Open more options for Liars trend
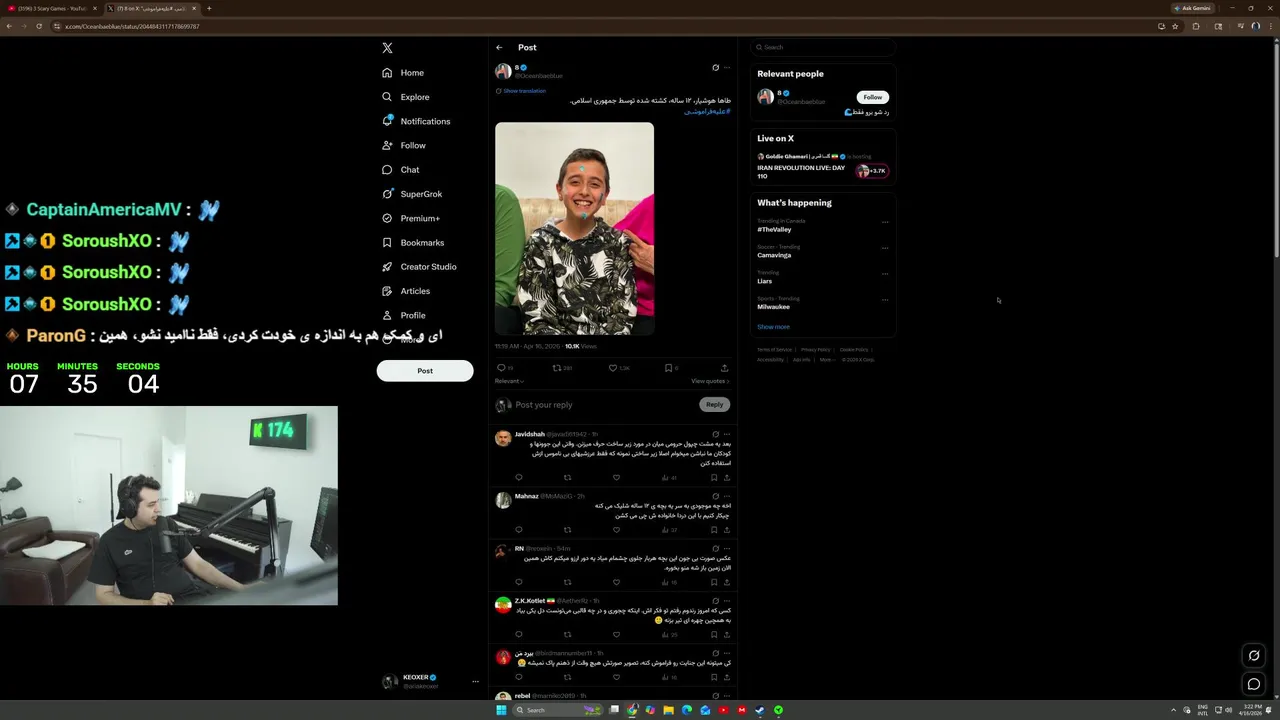The height and width of the screenshot is (720, 1280). 885,273
